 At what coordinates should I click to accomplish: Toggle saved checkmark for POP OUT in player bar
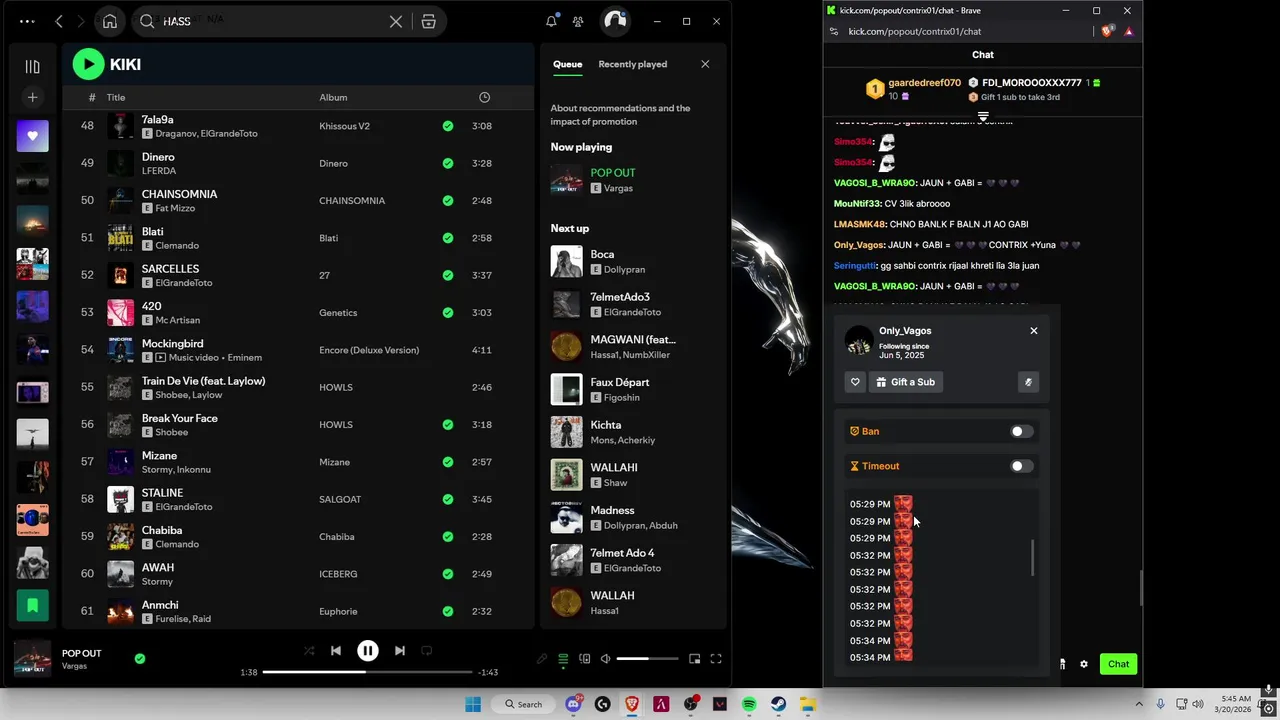(140, 658)
